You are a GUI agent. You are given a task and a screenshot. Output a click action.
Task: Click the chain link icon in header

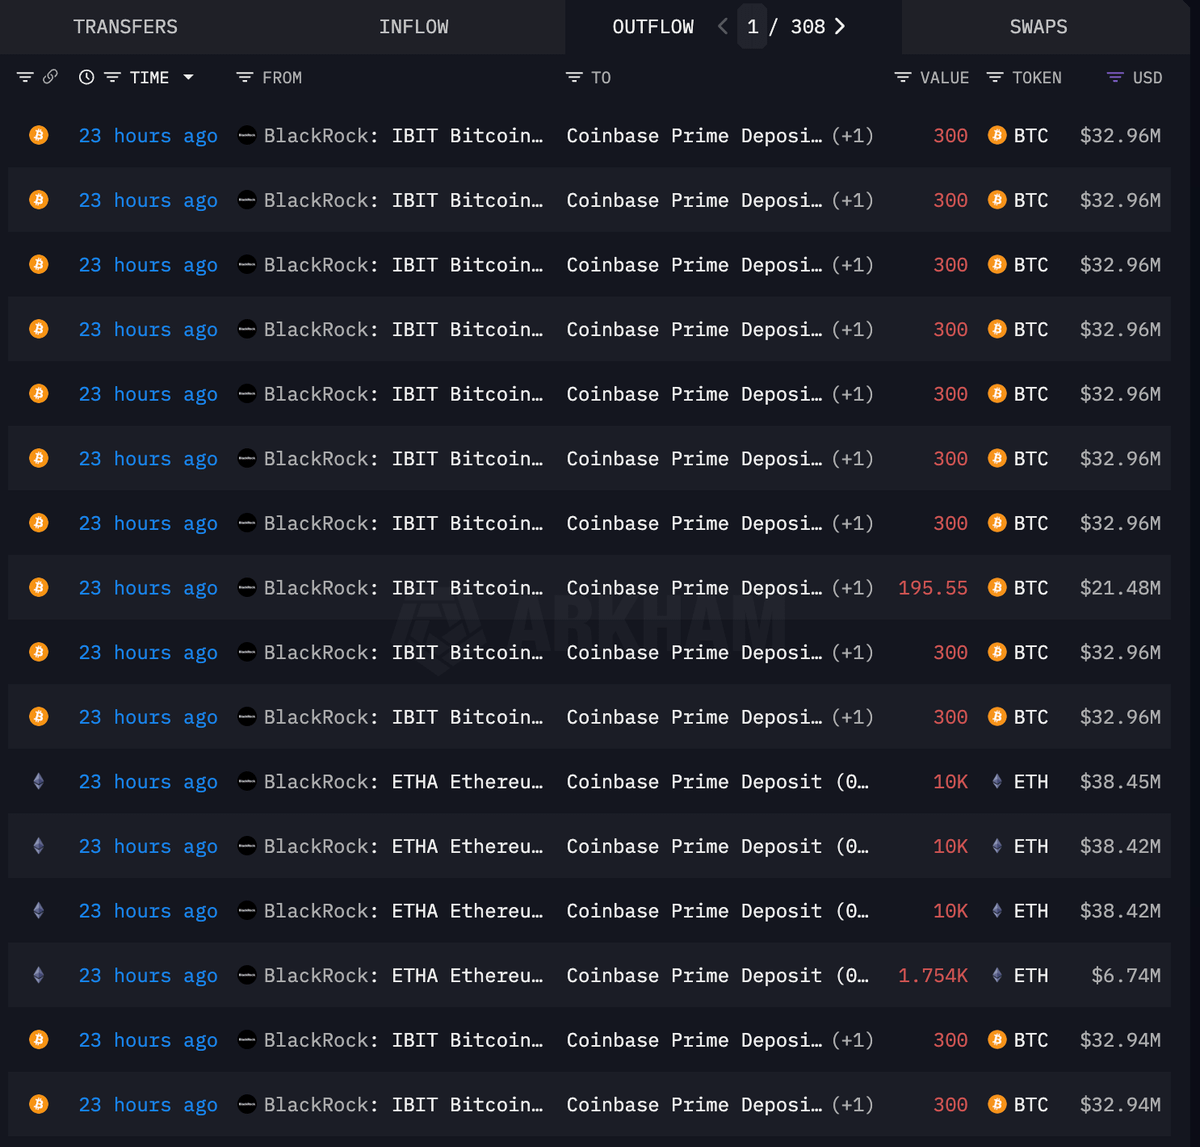52,76
